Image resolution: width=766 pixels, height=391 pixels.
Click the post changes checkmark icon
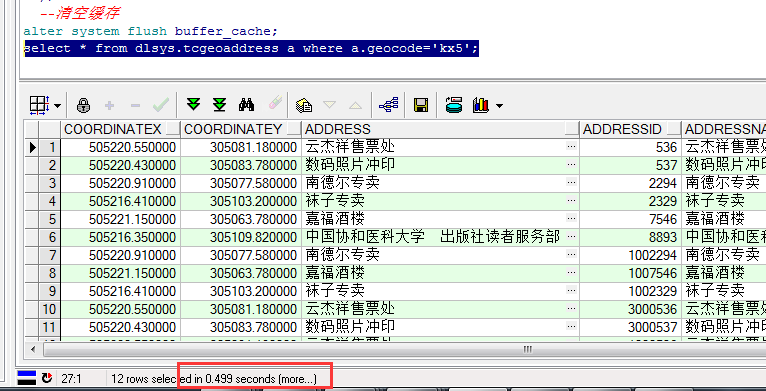(x=160, y=105)
